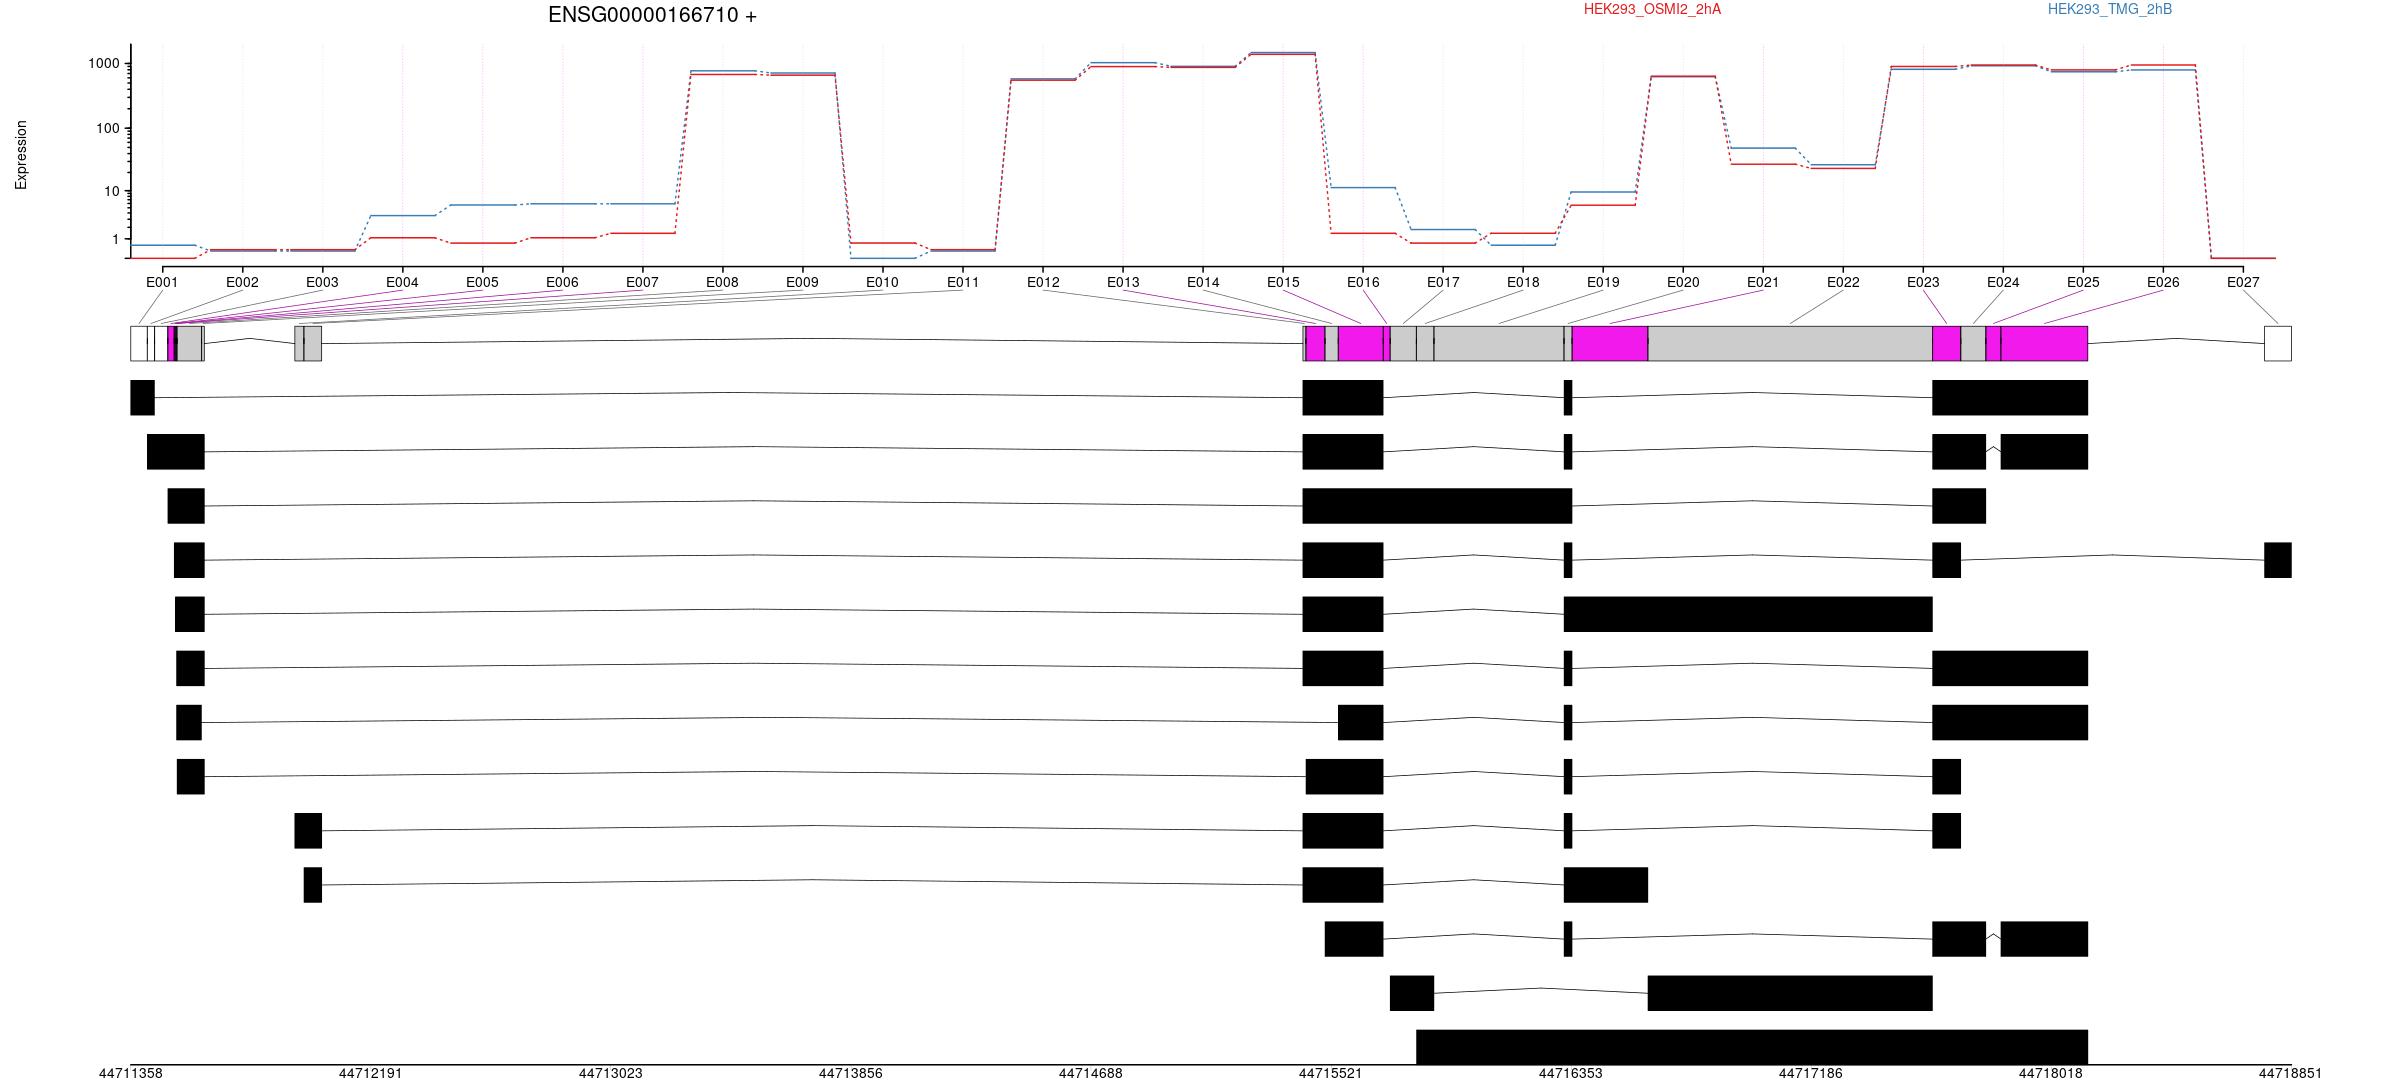Click exon label E016
Image resolution: width=2400 pixels, height=1090 pixels.
pos(1363,282)
